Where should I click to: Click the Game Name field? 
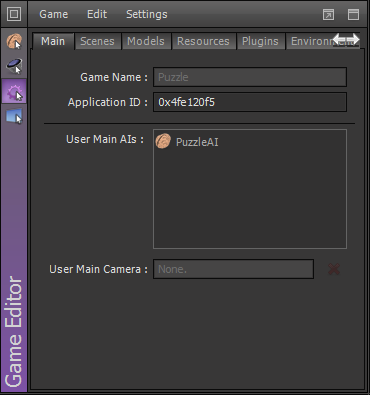(250, 77)
